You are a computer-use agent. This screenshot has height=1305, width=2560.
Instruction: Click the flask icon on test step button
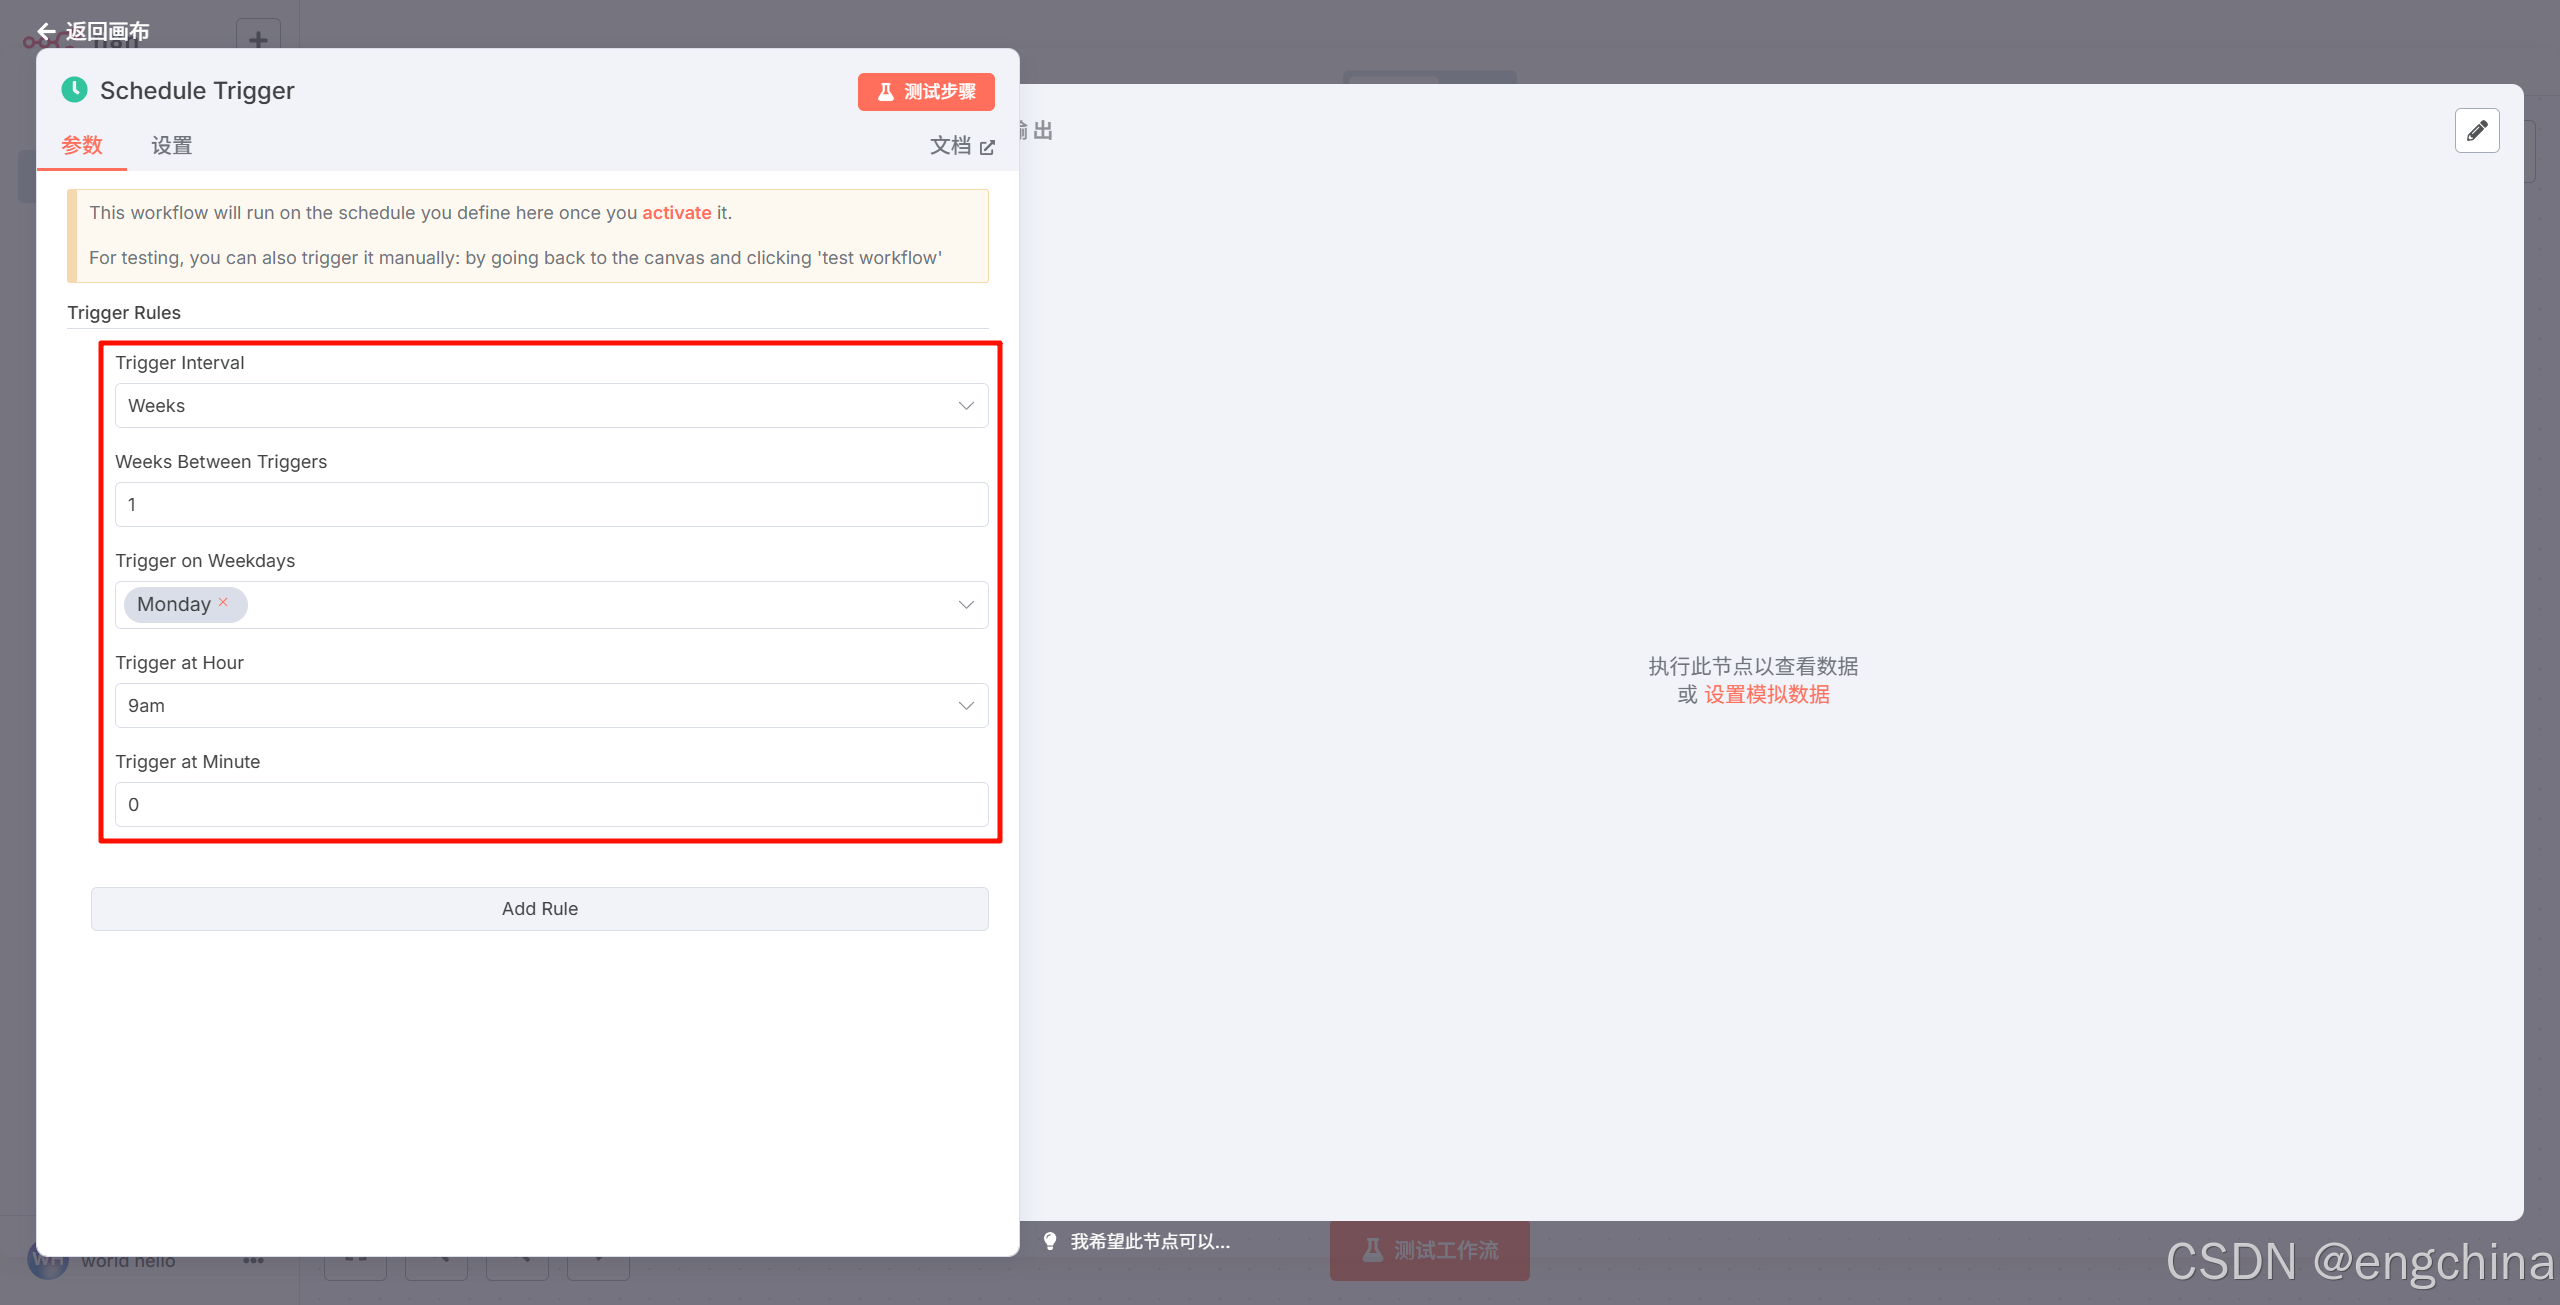point(885,92)
